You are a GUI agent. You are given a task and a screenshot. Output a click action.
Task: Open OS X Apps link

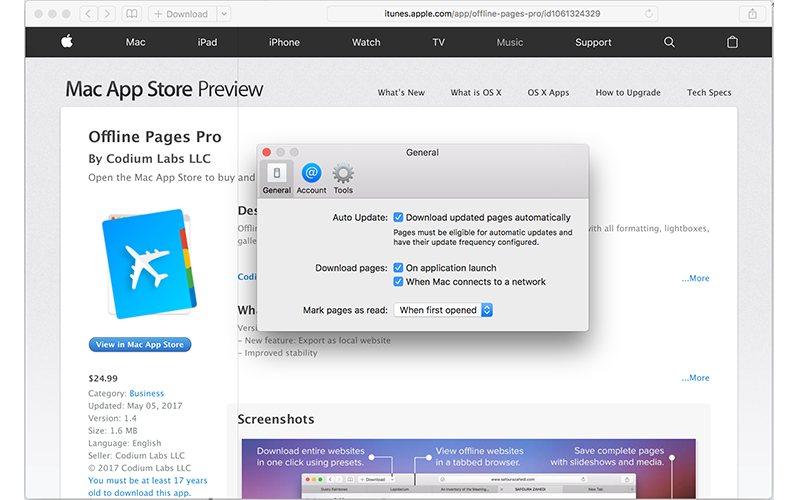tap(548, 92)
